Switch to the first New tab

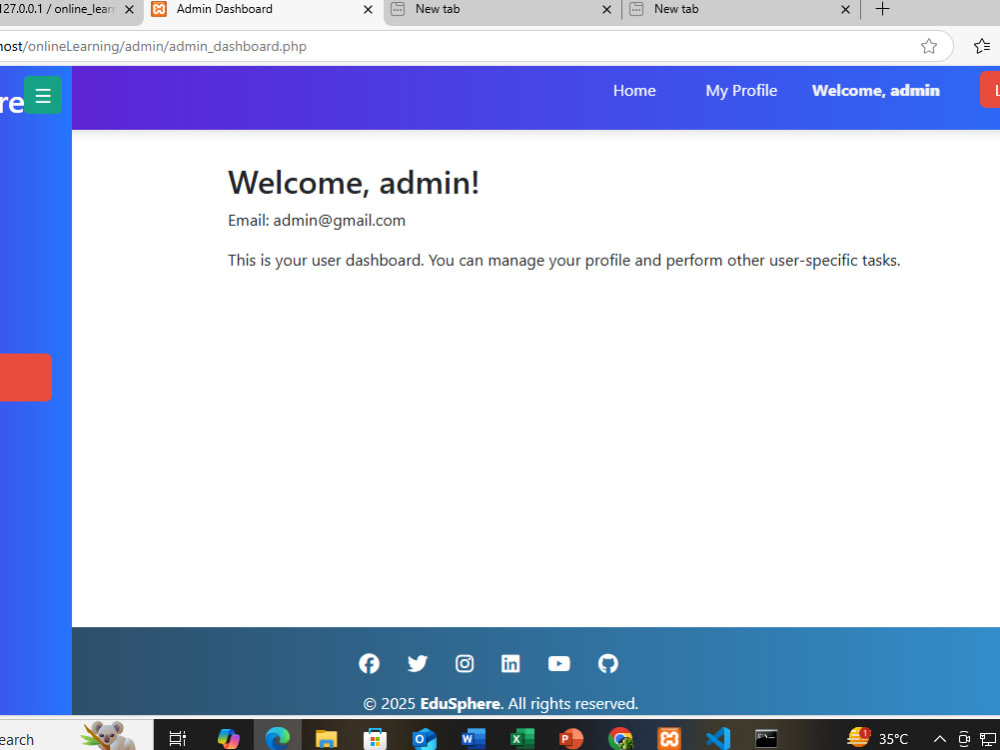[501, 10]
